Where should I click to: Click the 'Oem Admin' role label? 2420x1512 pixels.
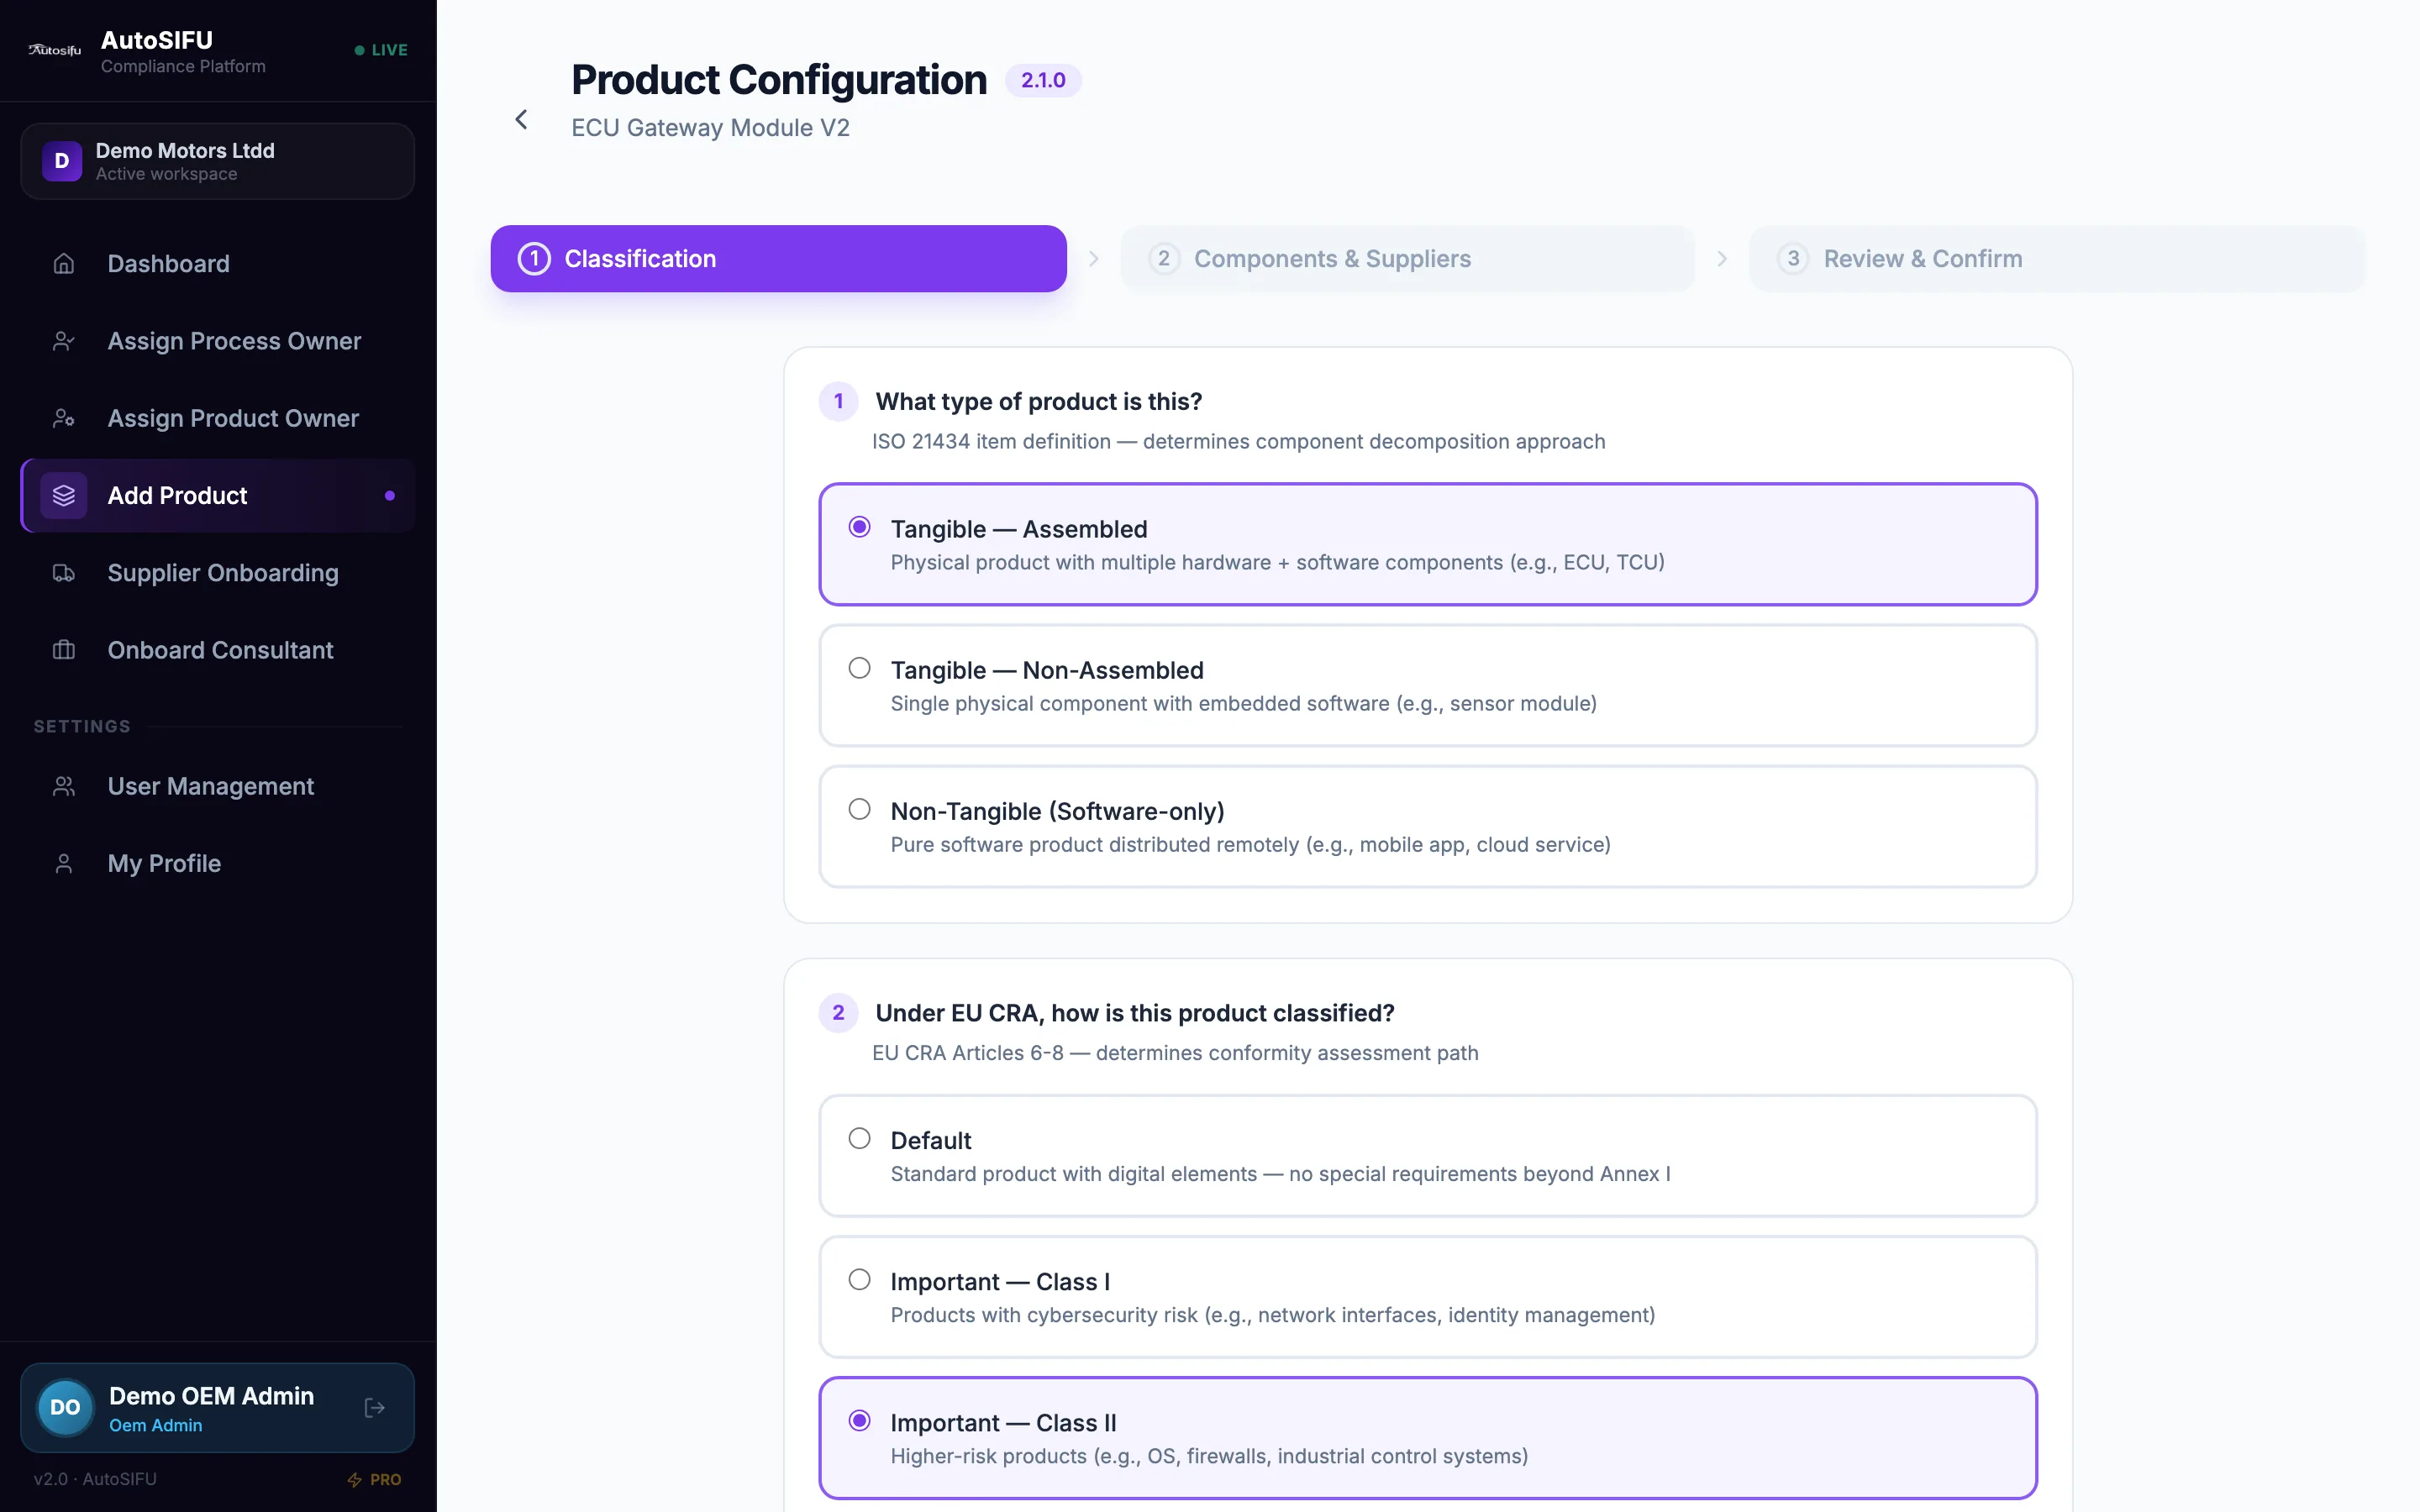(155, 1425)
